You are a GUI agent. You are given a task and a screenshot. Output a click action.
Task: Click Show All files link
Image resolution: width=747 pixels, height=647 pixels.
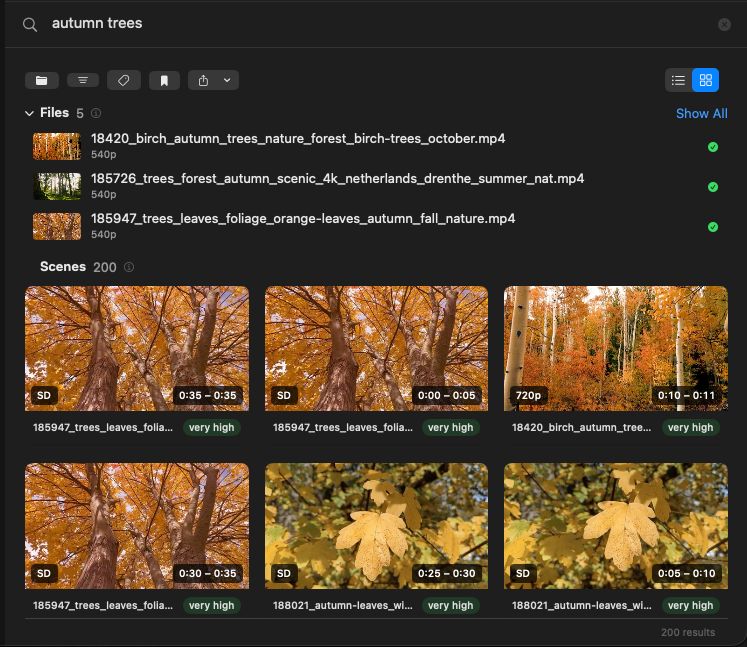[702, 113]
